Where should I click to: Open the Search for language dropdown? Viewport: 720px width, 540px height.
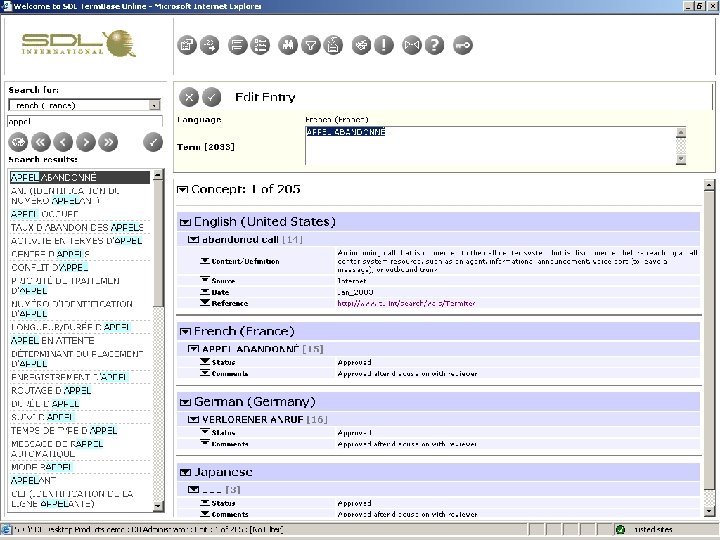(x=154, y=105)
